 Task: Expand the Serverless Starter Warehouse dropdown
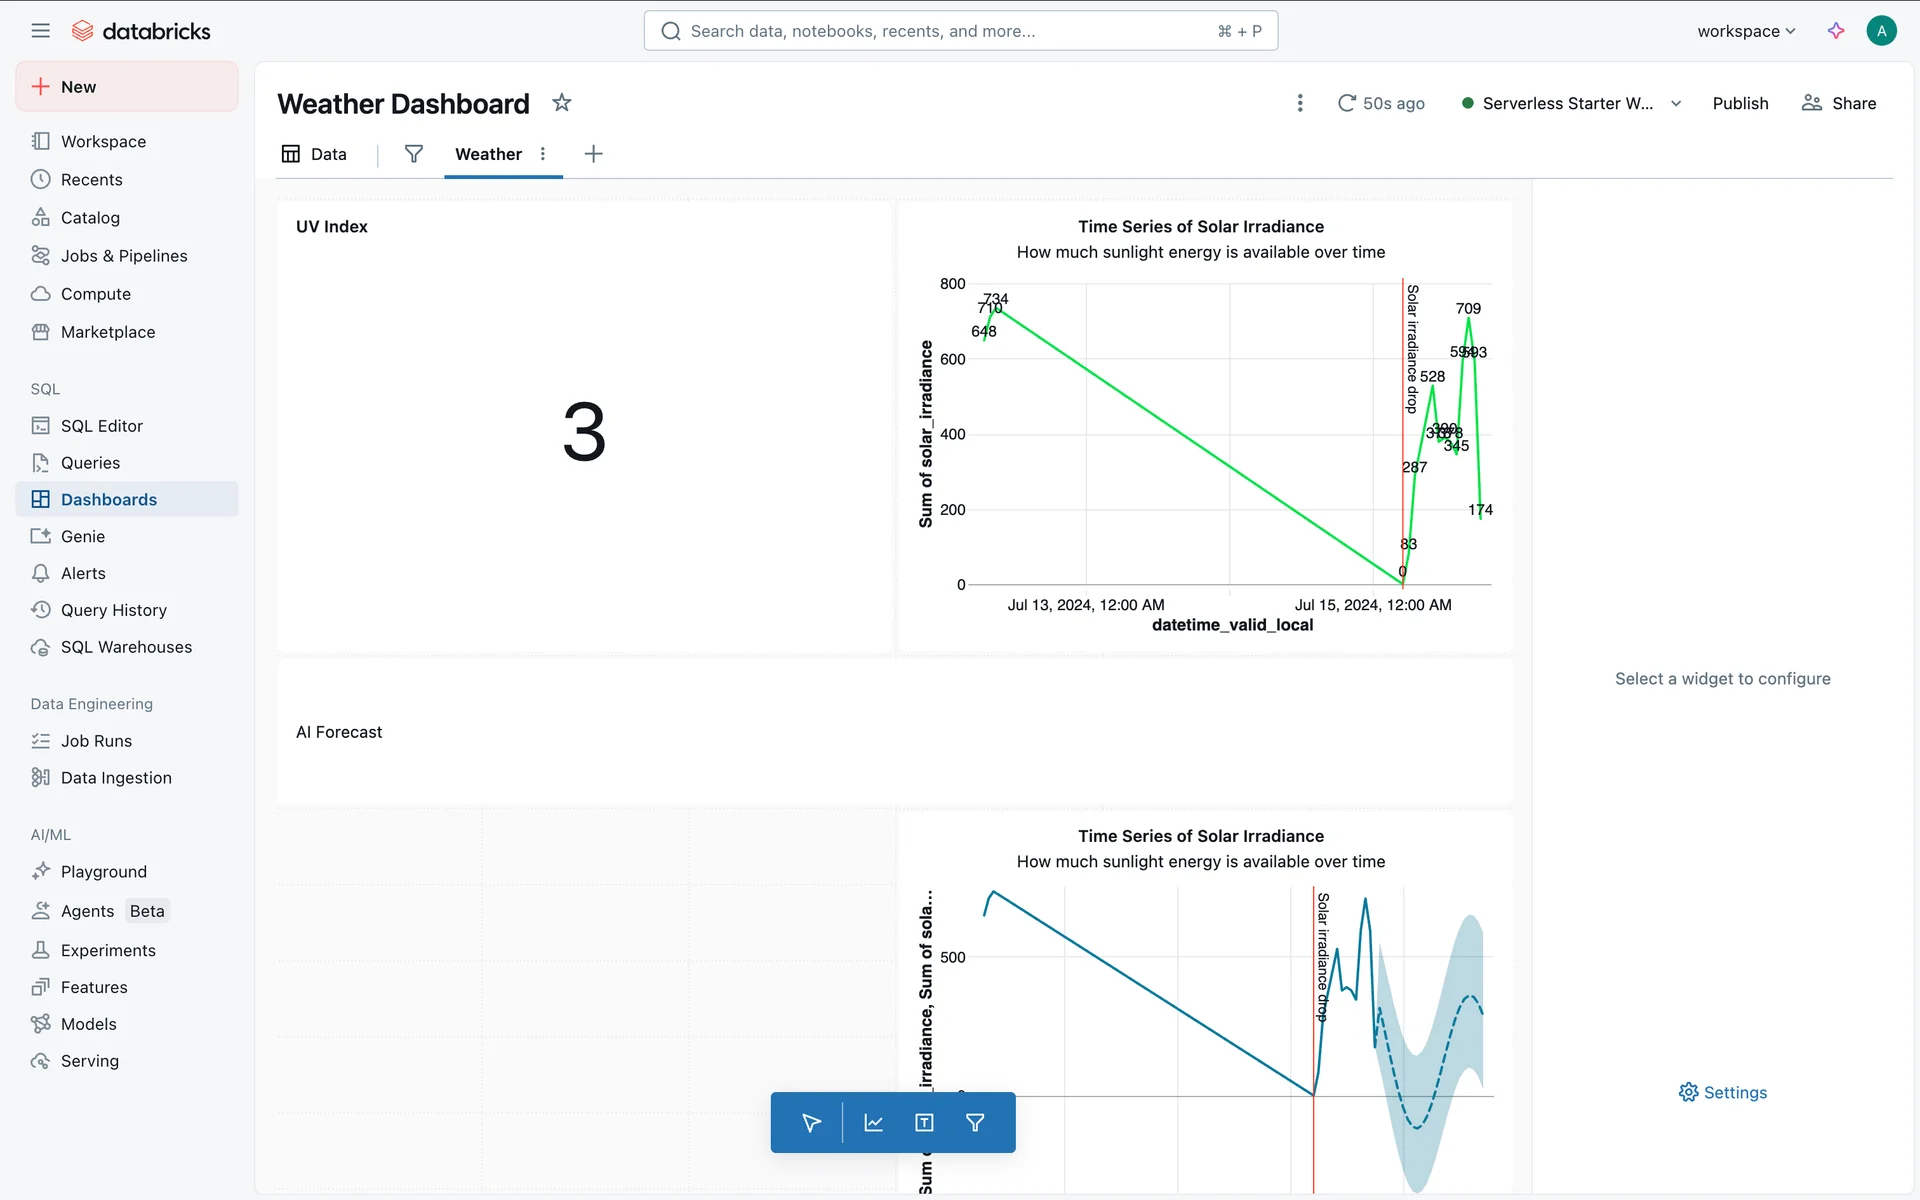tap(1676, 104)
